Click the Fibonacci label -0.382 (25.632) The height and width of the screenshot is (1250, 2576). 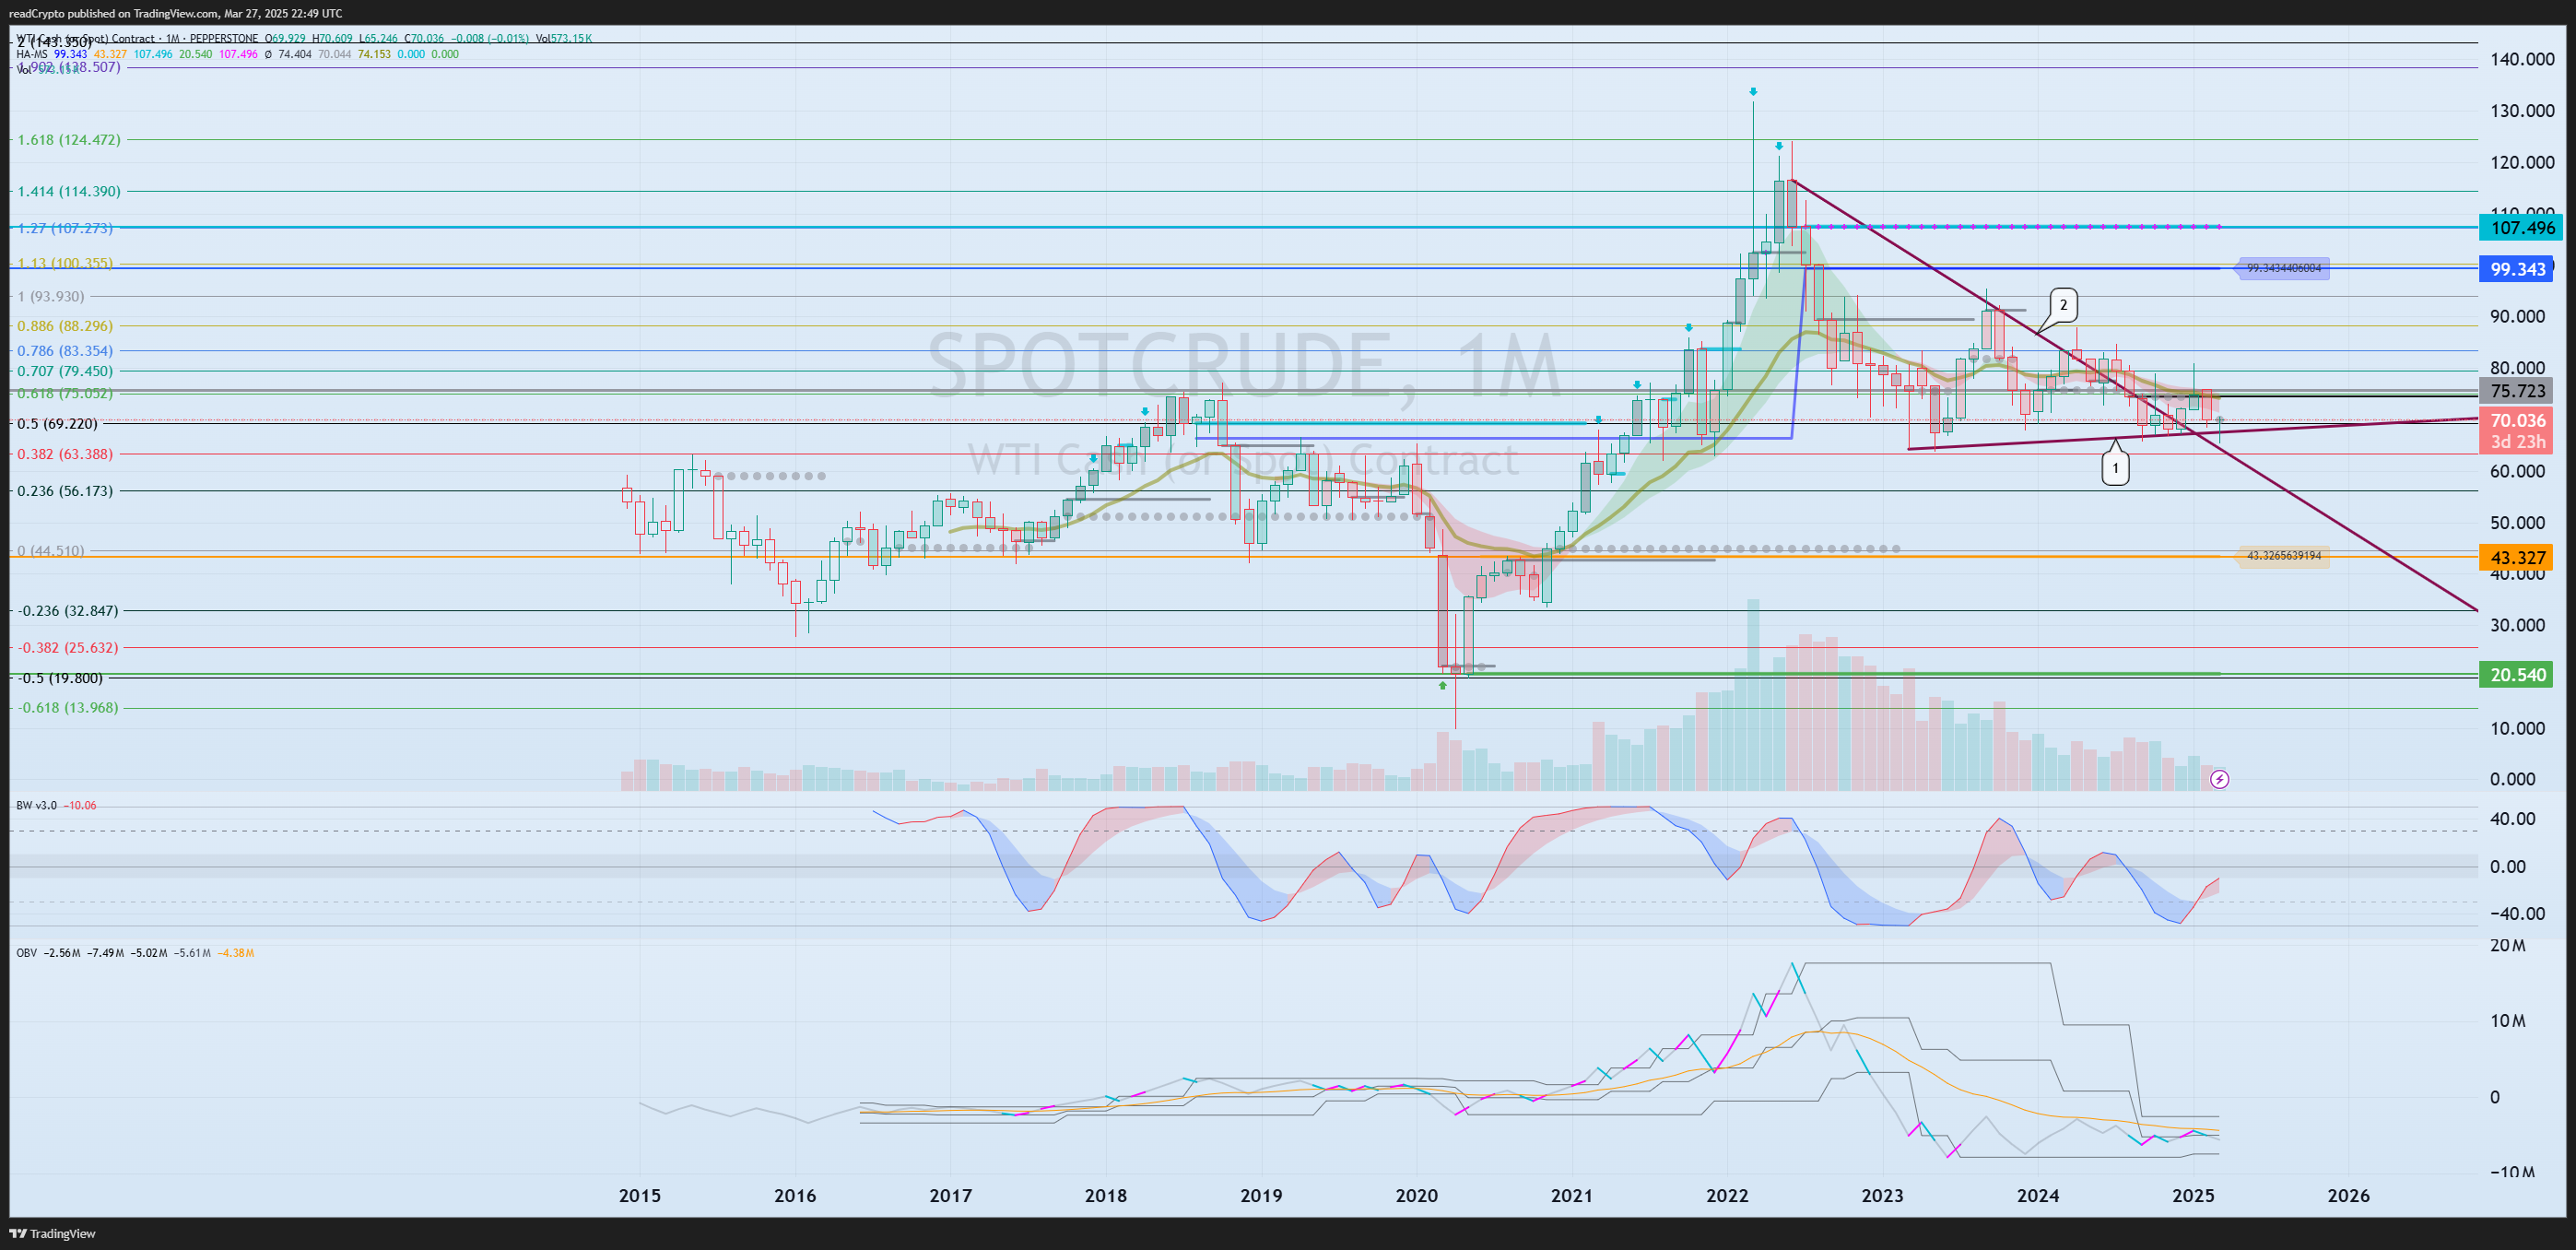[68, 648]
